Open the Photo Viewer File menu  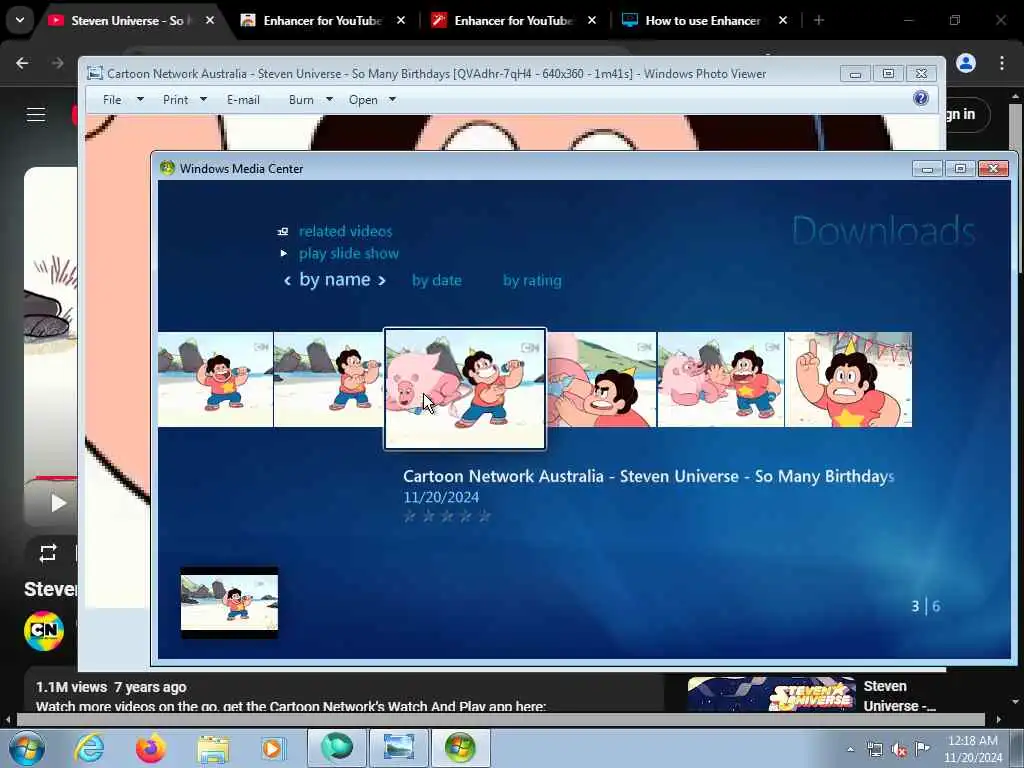coord(112,100)
